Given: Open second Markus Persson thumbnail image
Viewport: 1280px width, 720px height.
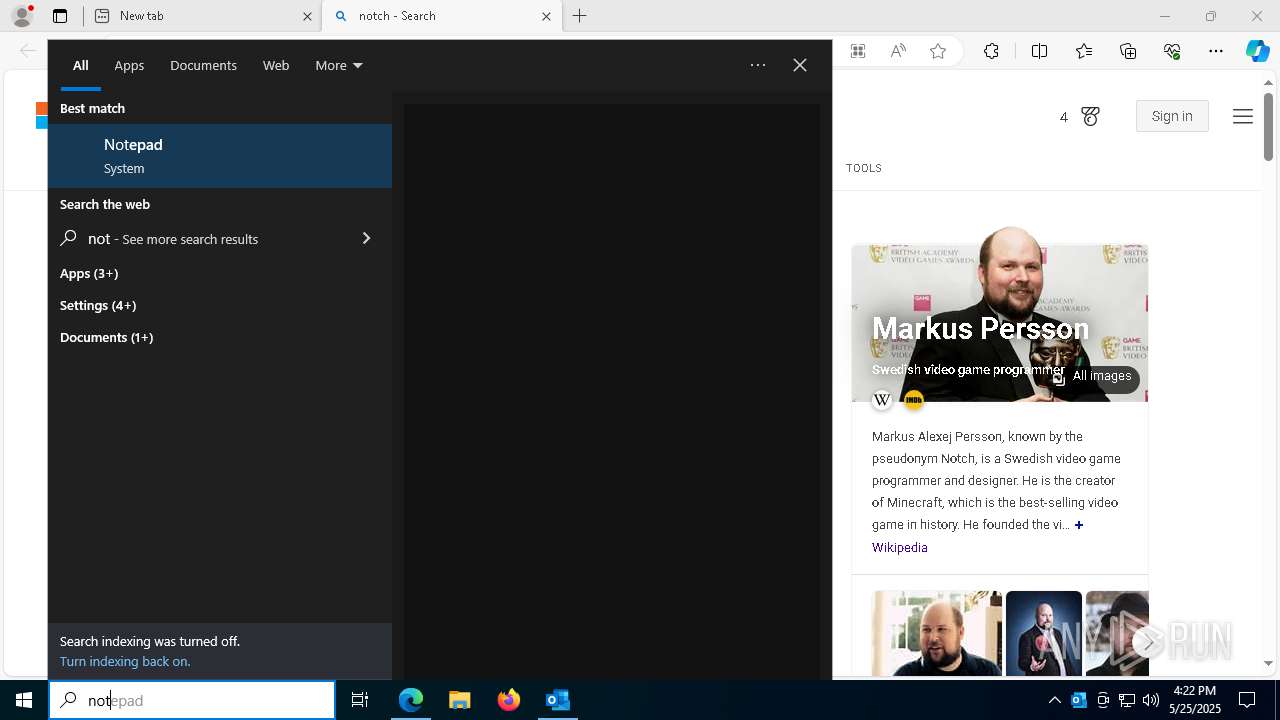Looking at the screenshot, I should click(x=1044, y=633).
